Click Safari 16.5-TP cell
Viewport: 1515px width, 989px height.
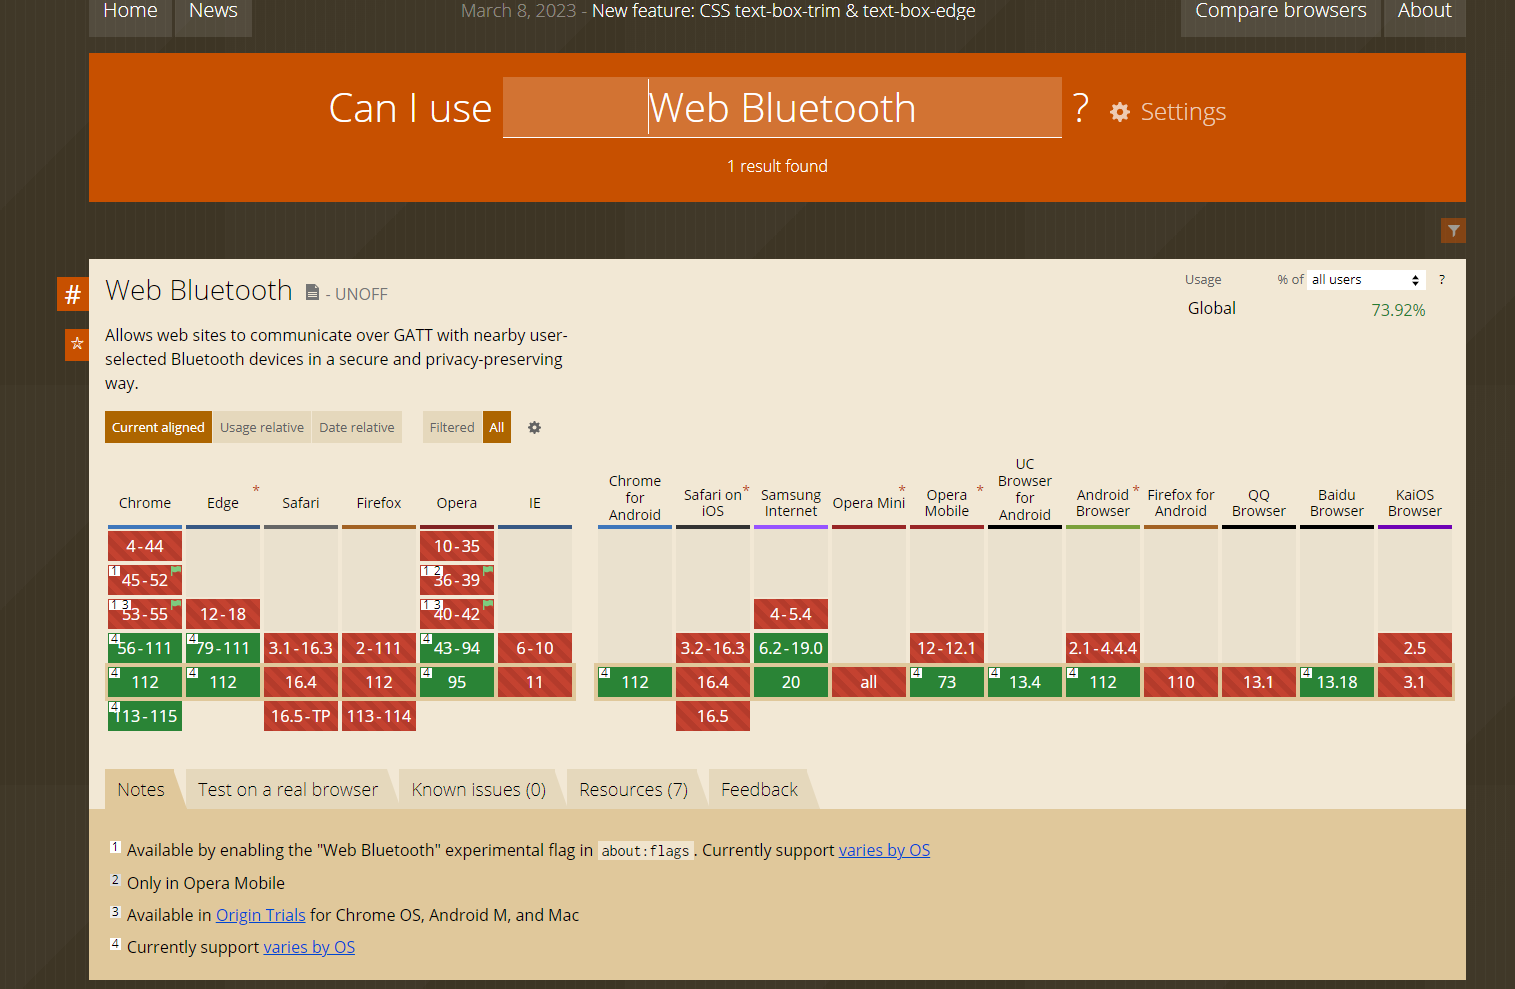click(301, 716)
